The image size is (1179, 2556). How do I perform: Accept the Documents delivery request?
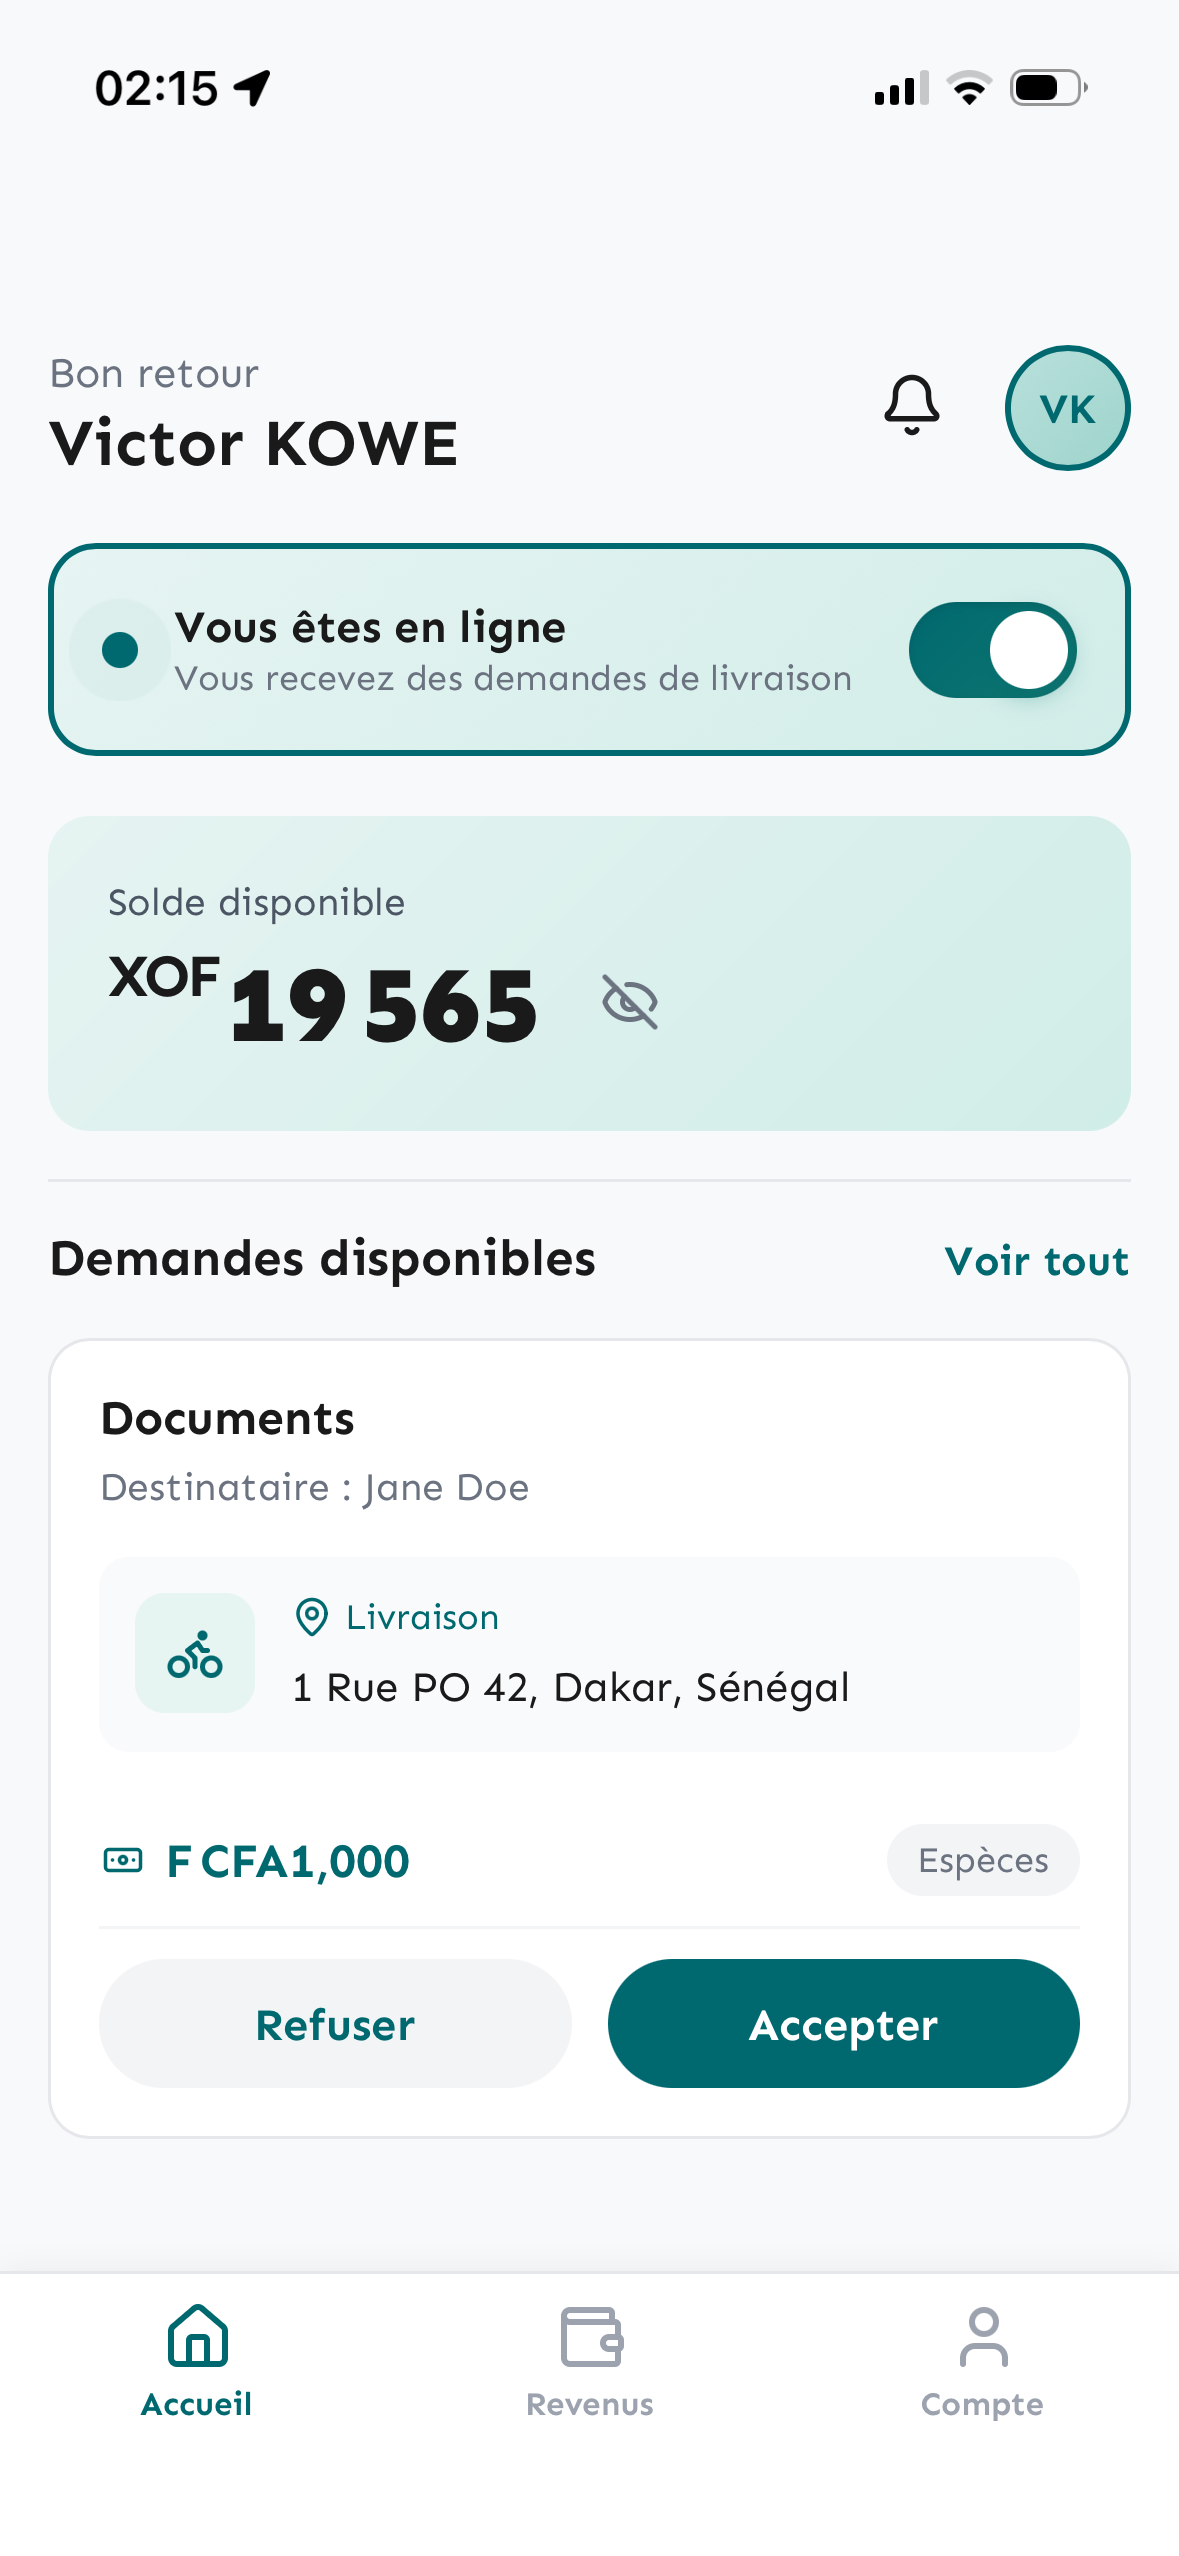(843, 2023)
